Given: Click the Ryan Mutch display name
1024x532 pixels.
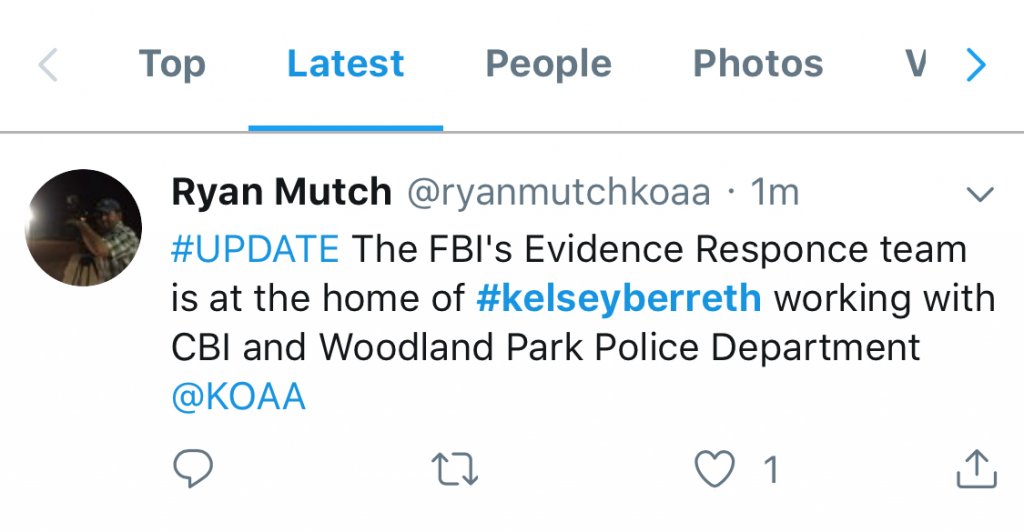Looking at the screenshot, I should coord(281,192).
